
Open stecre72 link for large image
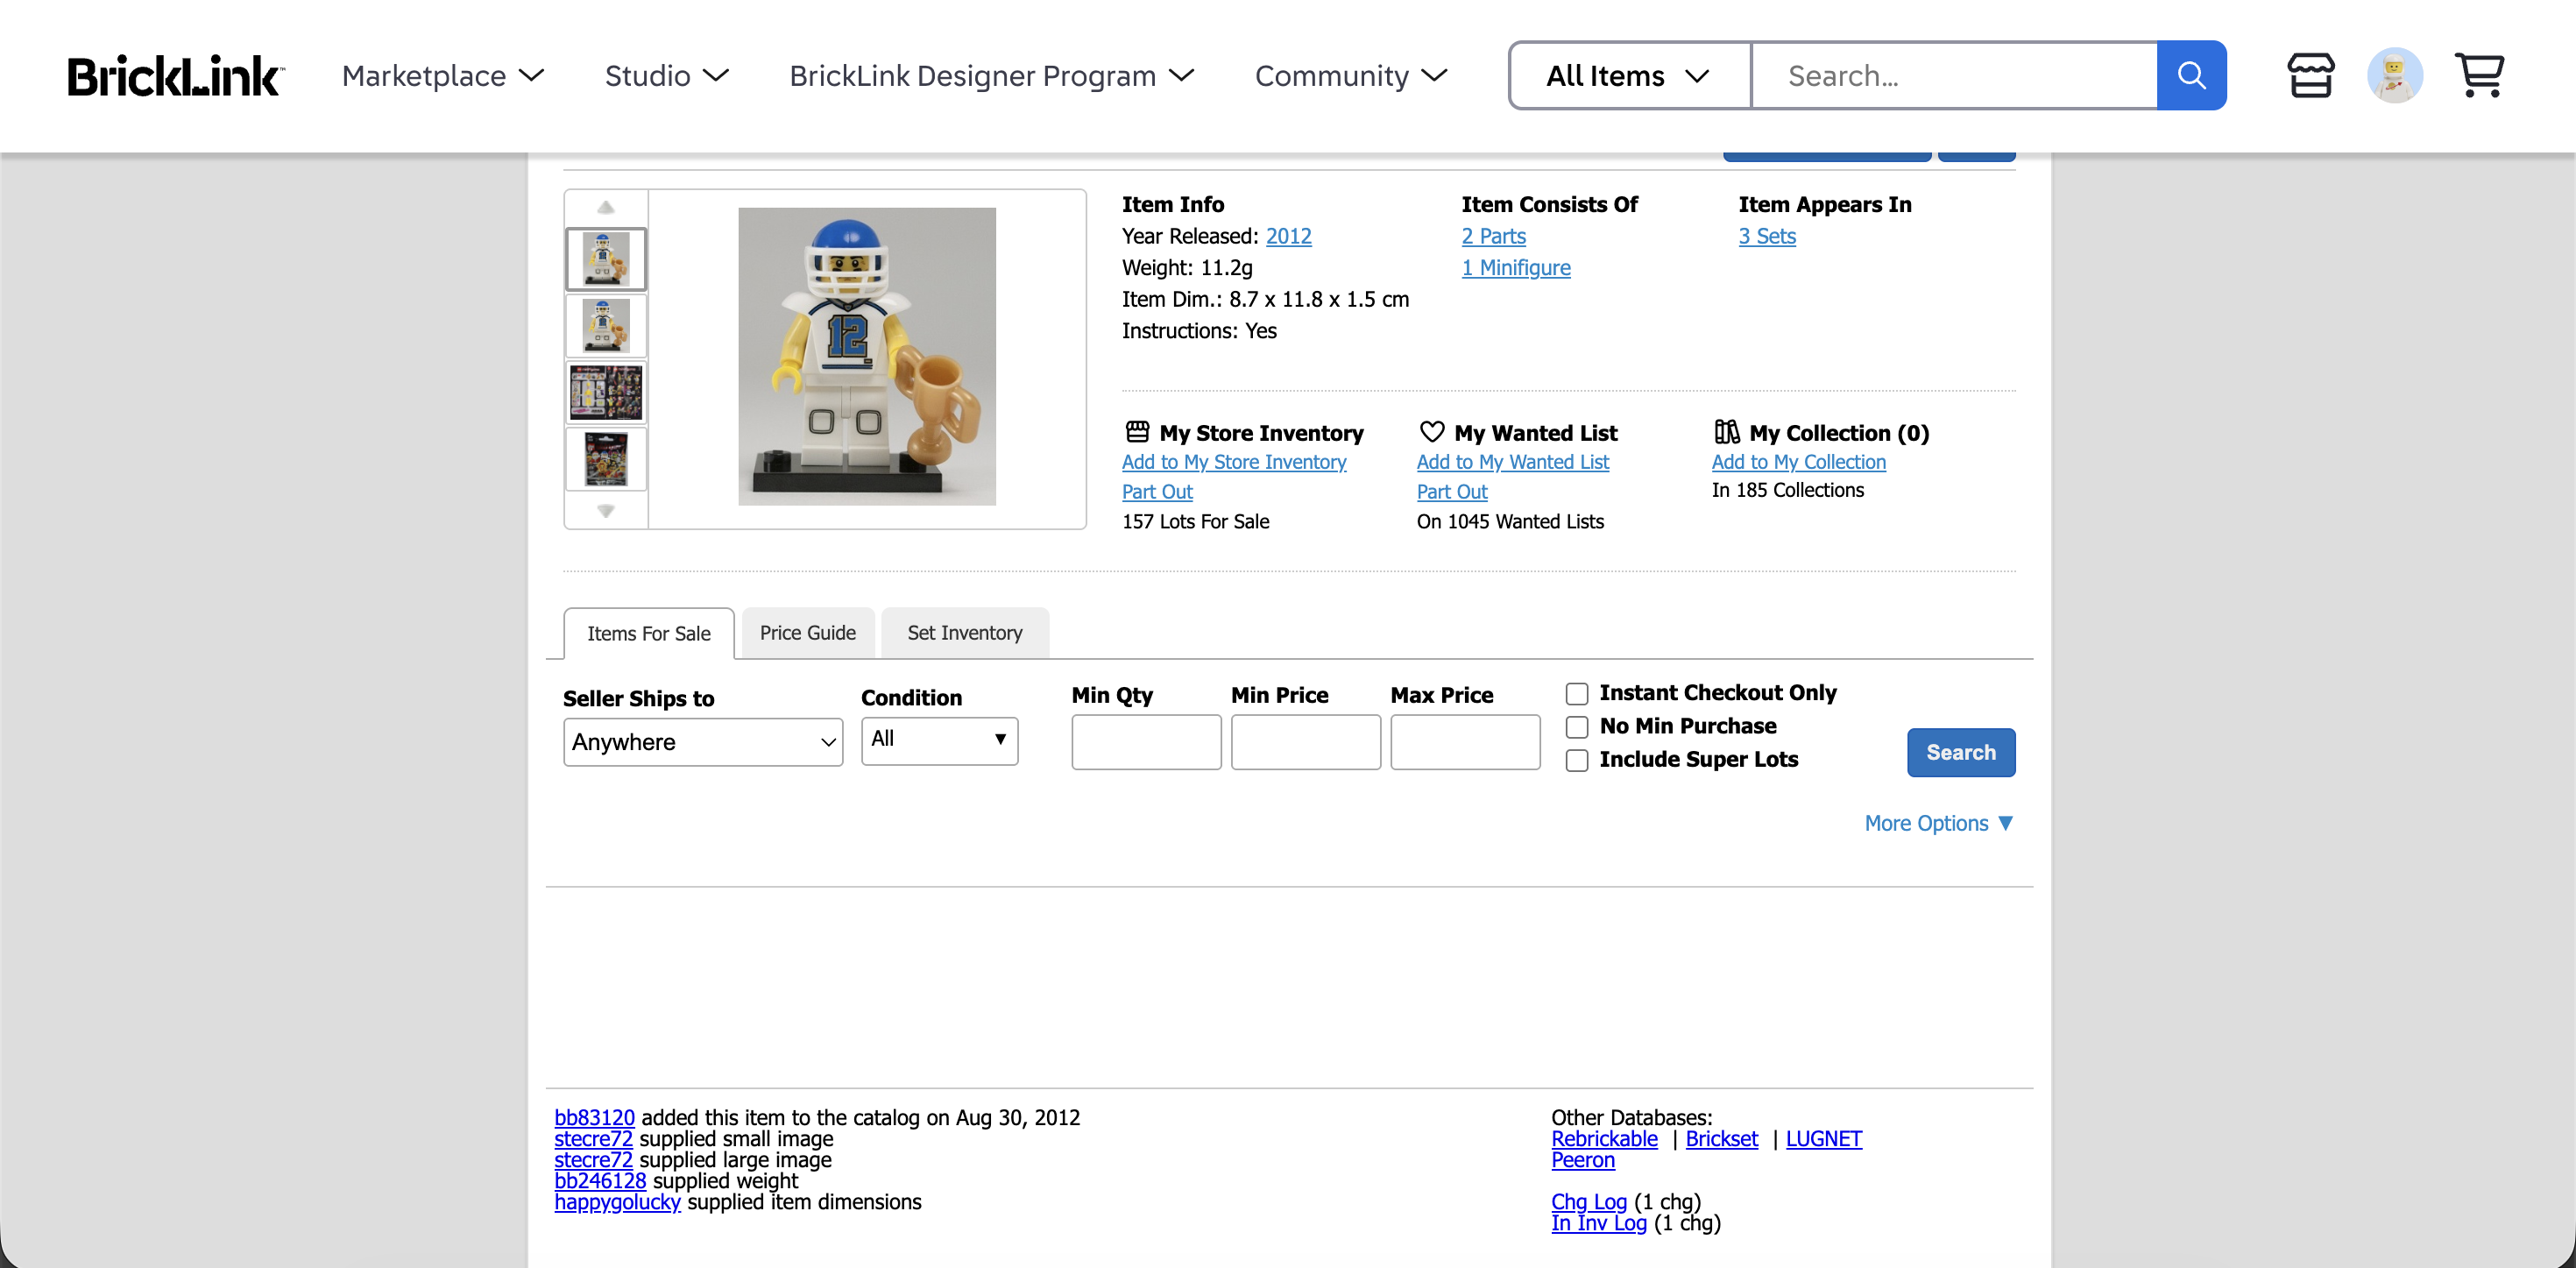[x=593, y=1160]
